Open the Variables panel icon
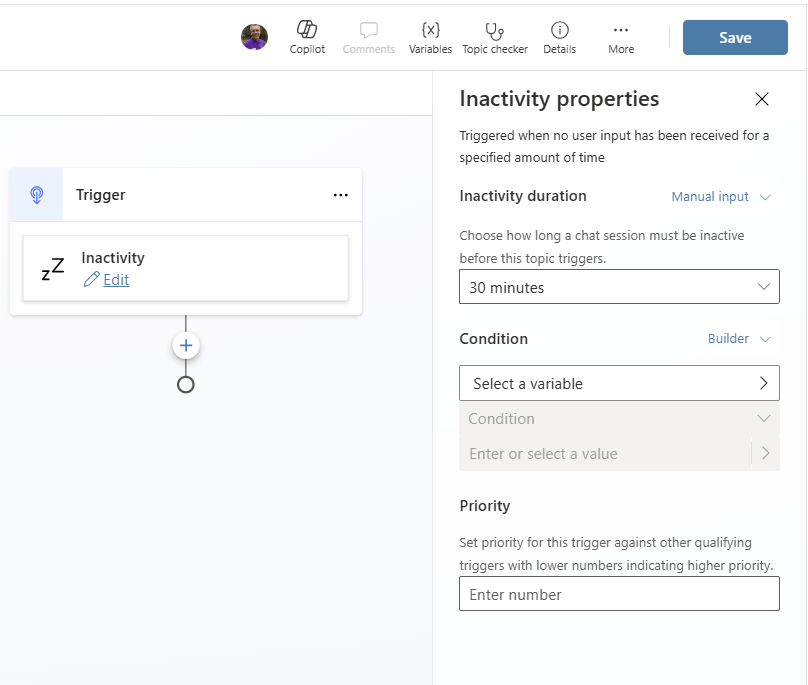This screenshot has width=808, height=685. click(x=430, y=37)
